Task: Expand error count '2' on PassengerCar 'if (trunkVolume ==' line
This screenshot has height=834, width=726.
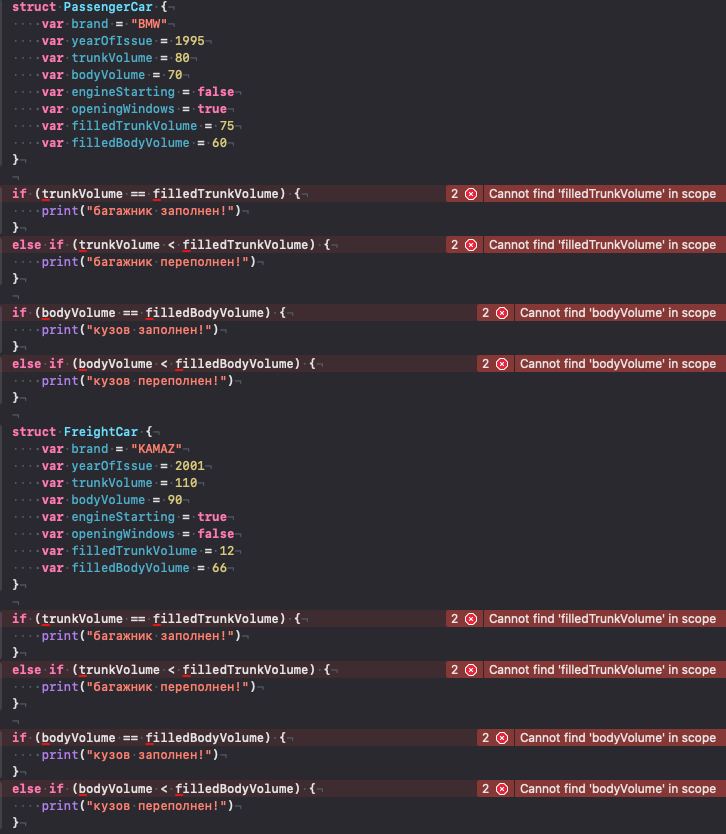Action: click(x=454, y=194)
